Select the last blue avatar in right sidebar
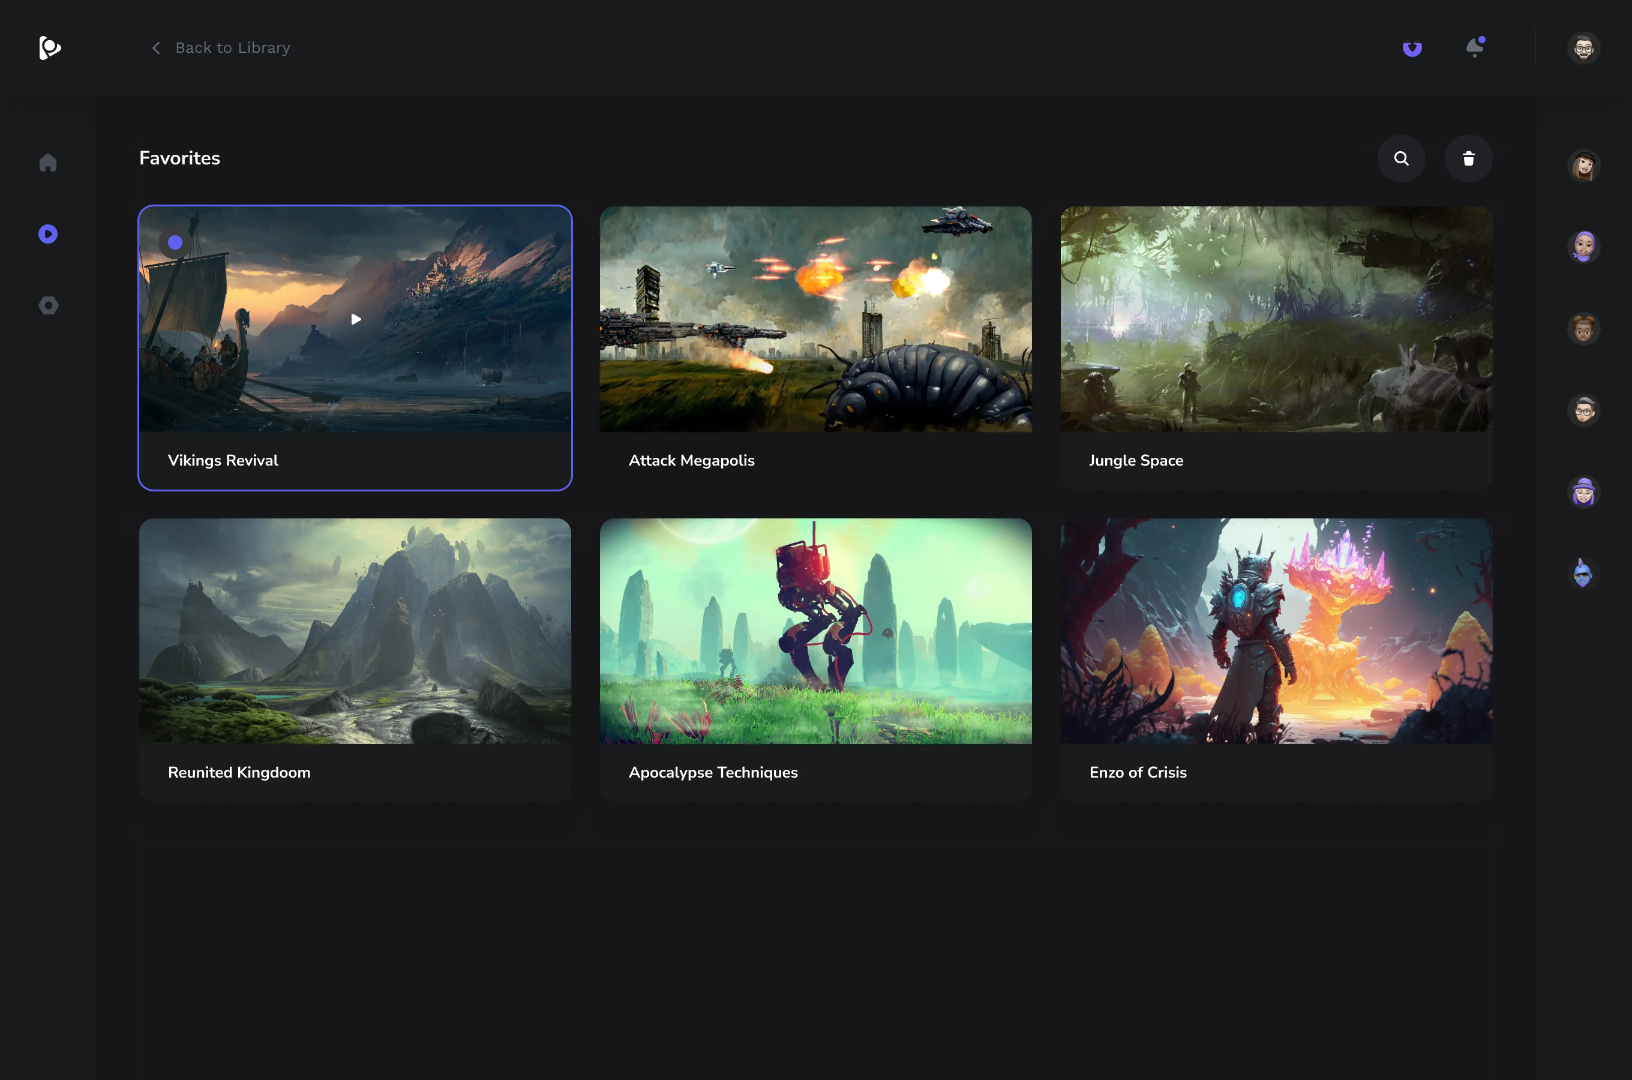This screenshot has width=1632, height=1080. 1583,574
